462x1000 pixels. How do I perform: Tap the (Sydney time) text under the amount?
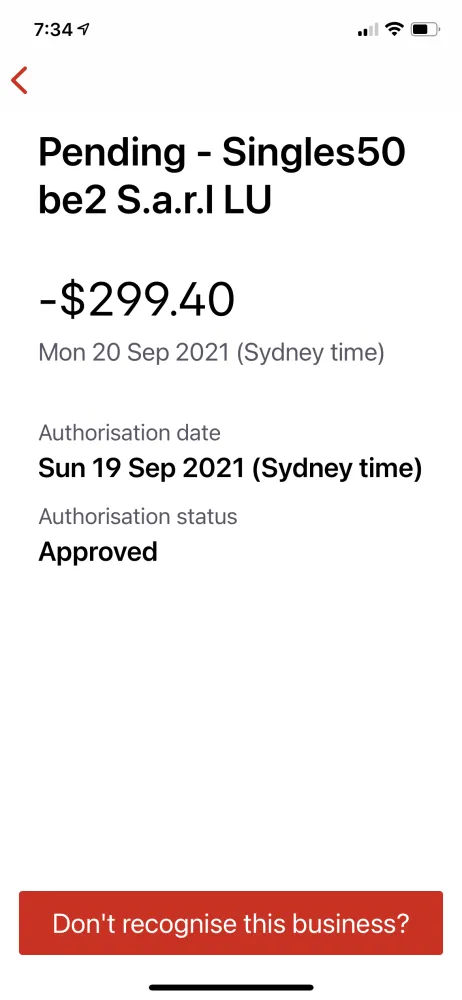tap(310, 352)
